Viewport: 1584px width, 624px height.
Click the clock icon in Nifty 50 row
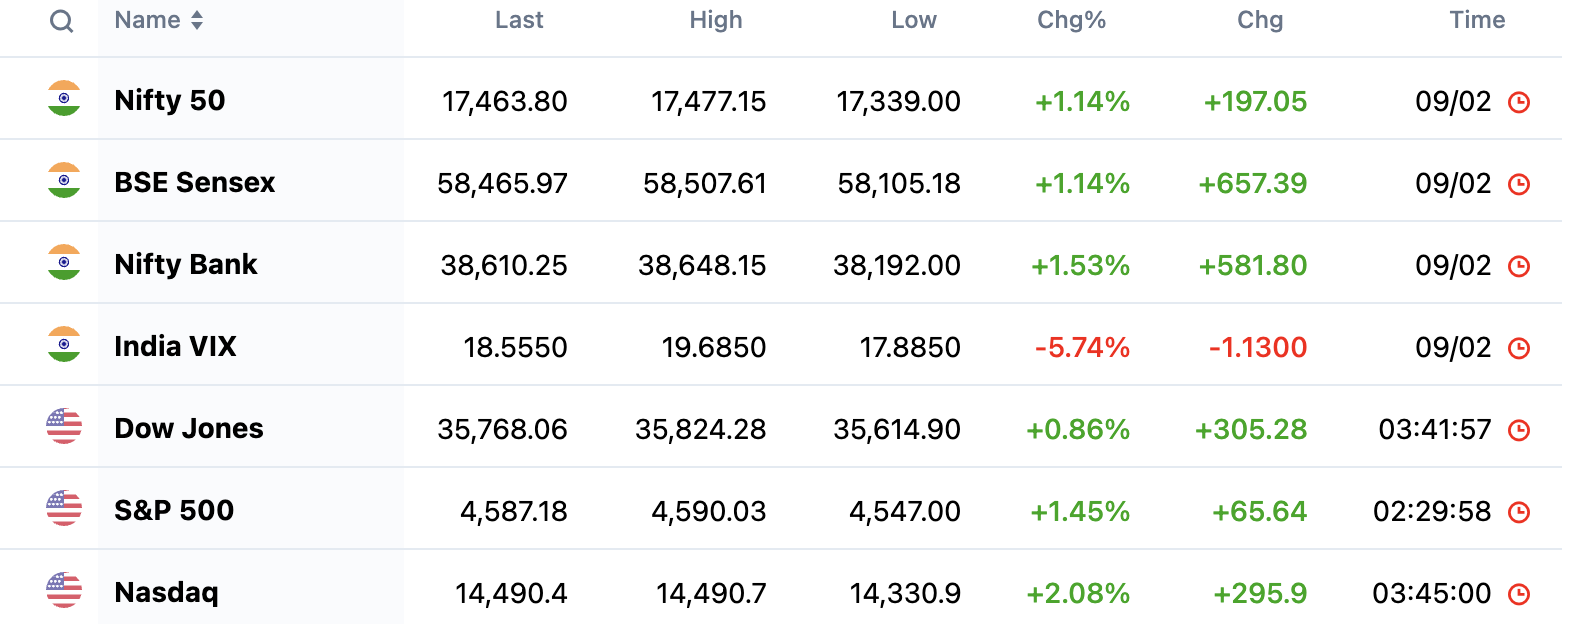coord(1519,102)
